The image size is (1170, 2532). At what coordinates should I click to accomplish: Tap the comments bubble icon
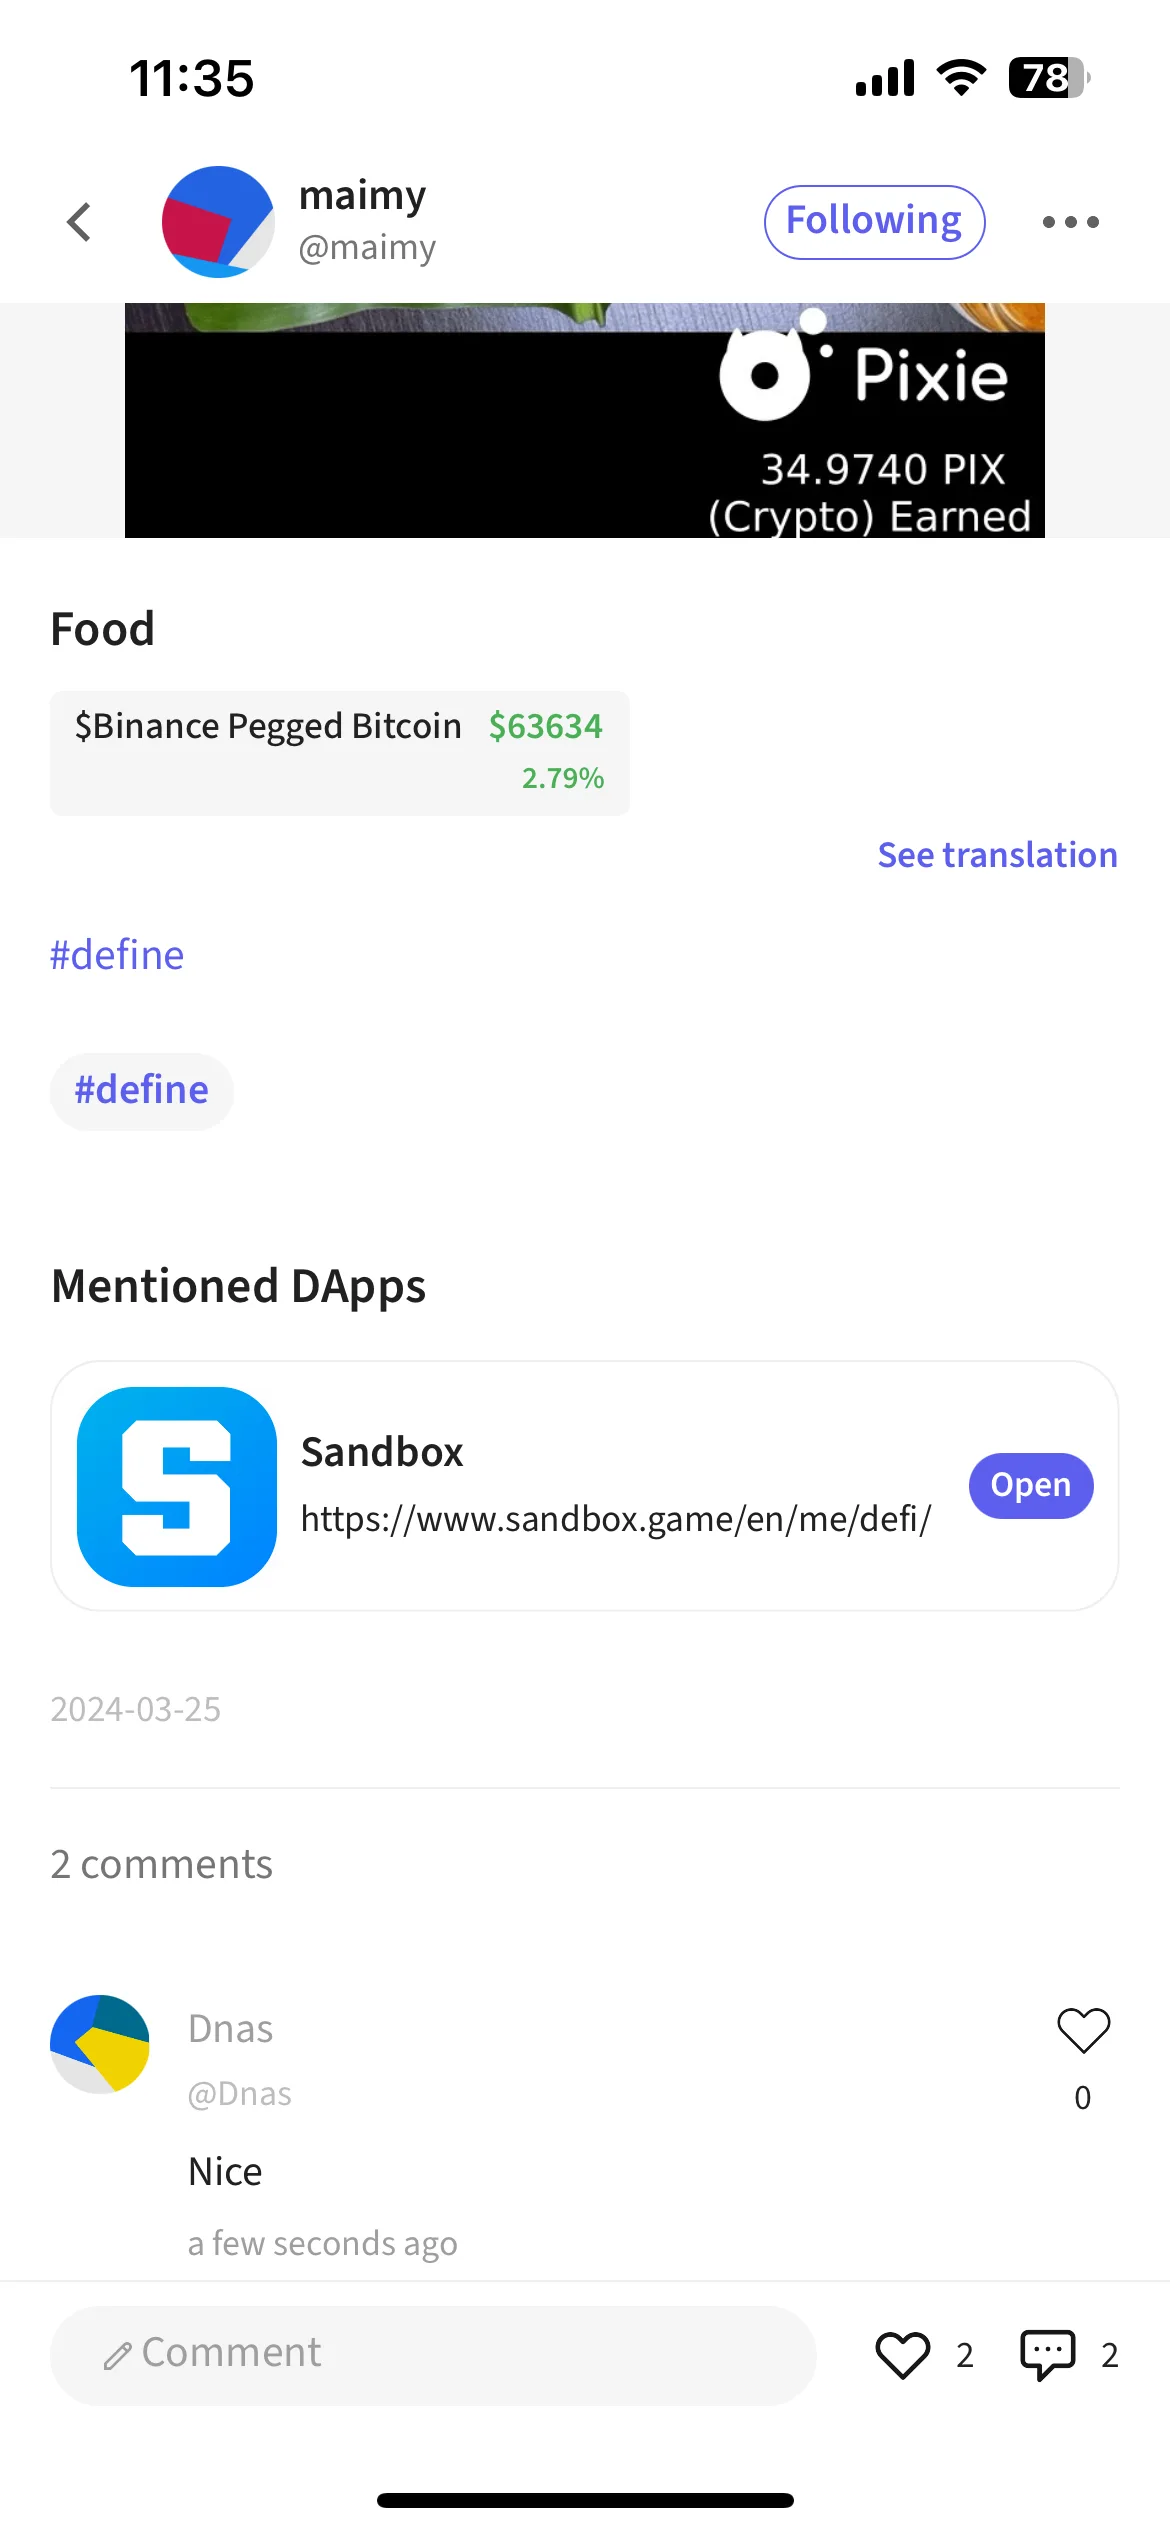point(1047,2355)
